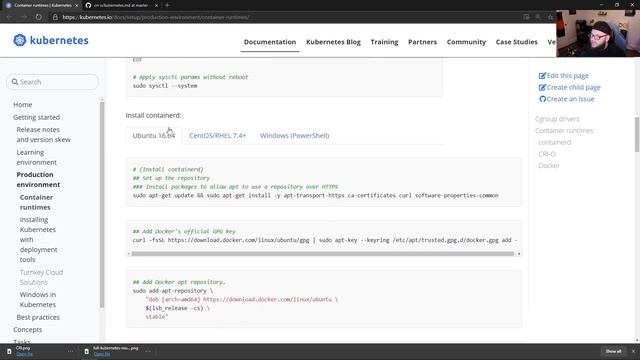
Task: Click the Create an issue link
Action: 570,99
